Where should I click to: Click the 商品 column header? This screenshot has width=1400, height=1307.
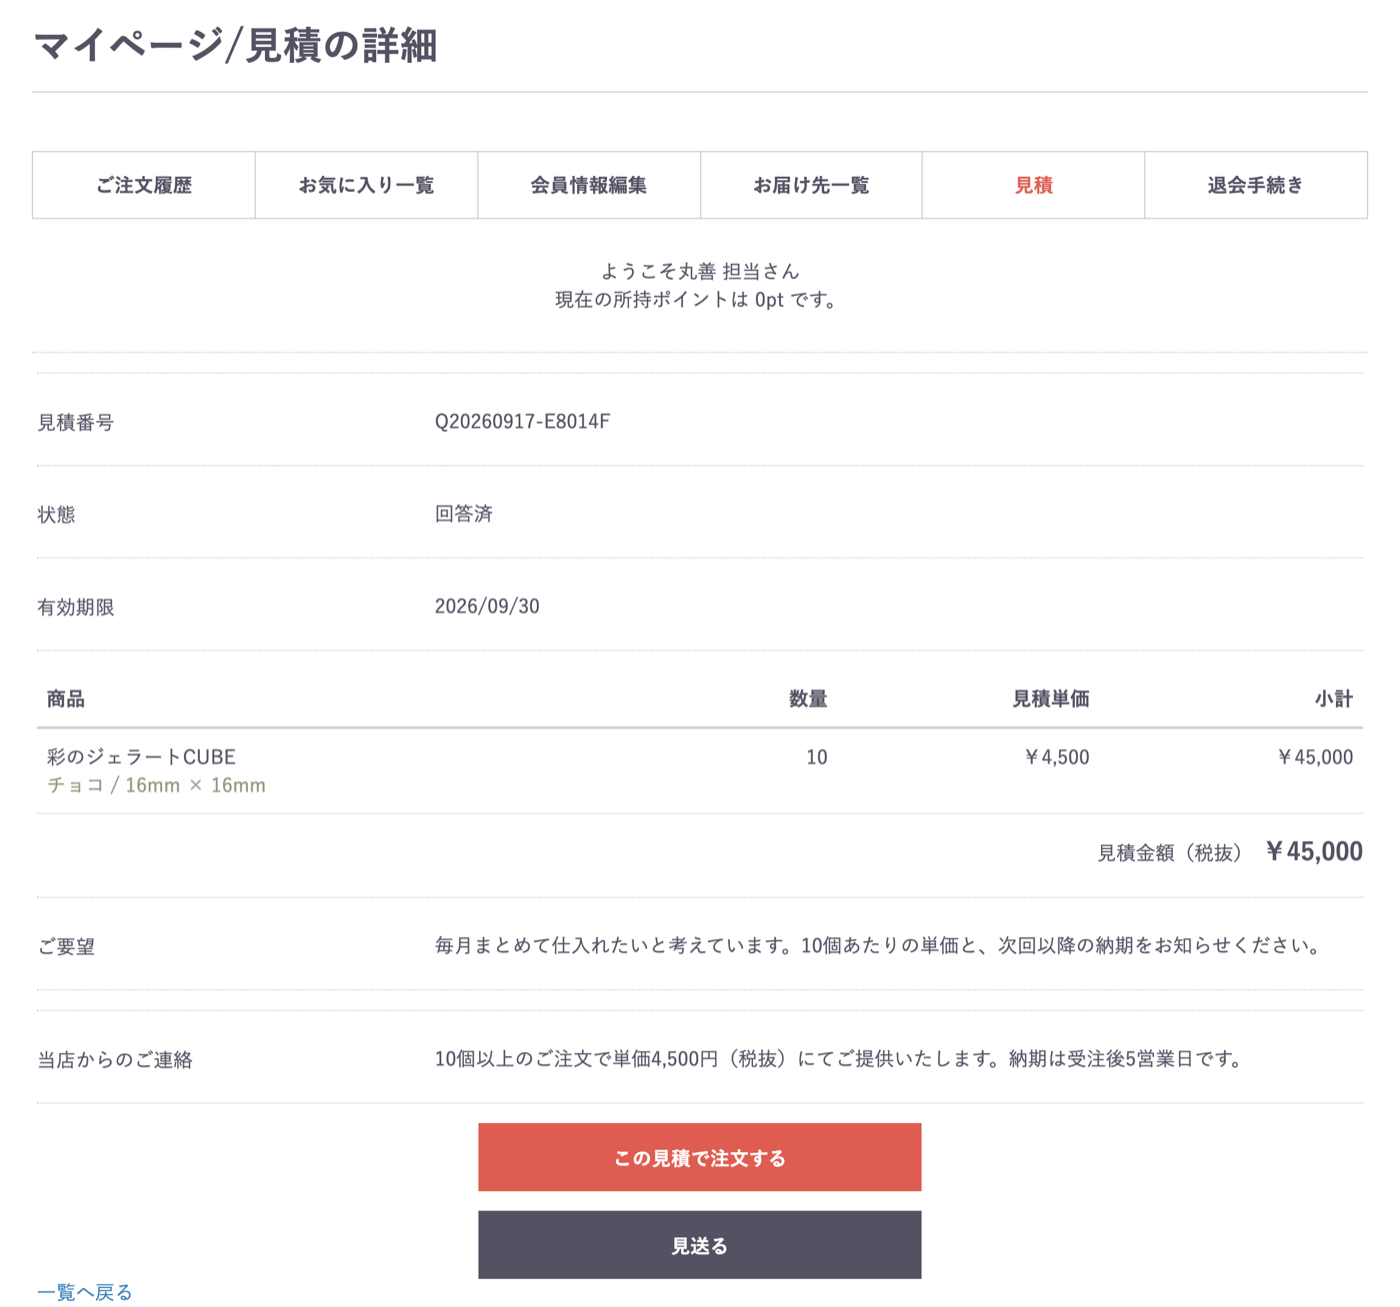tap(66, 699)
